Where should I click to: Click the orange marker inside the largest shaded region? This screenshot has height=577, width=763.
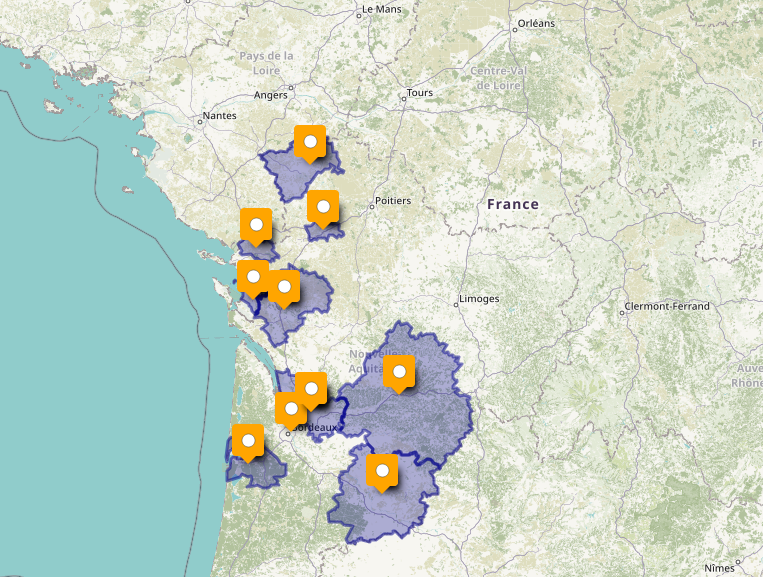pyautogui.click(x=399, y=372)
